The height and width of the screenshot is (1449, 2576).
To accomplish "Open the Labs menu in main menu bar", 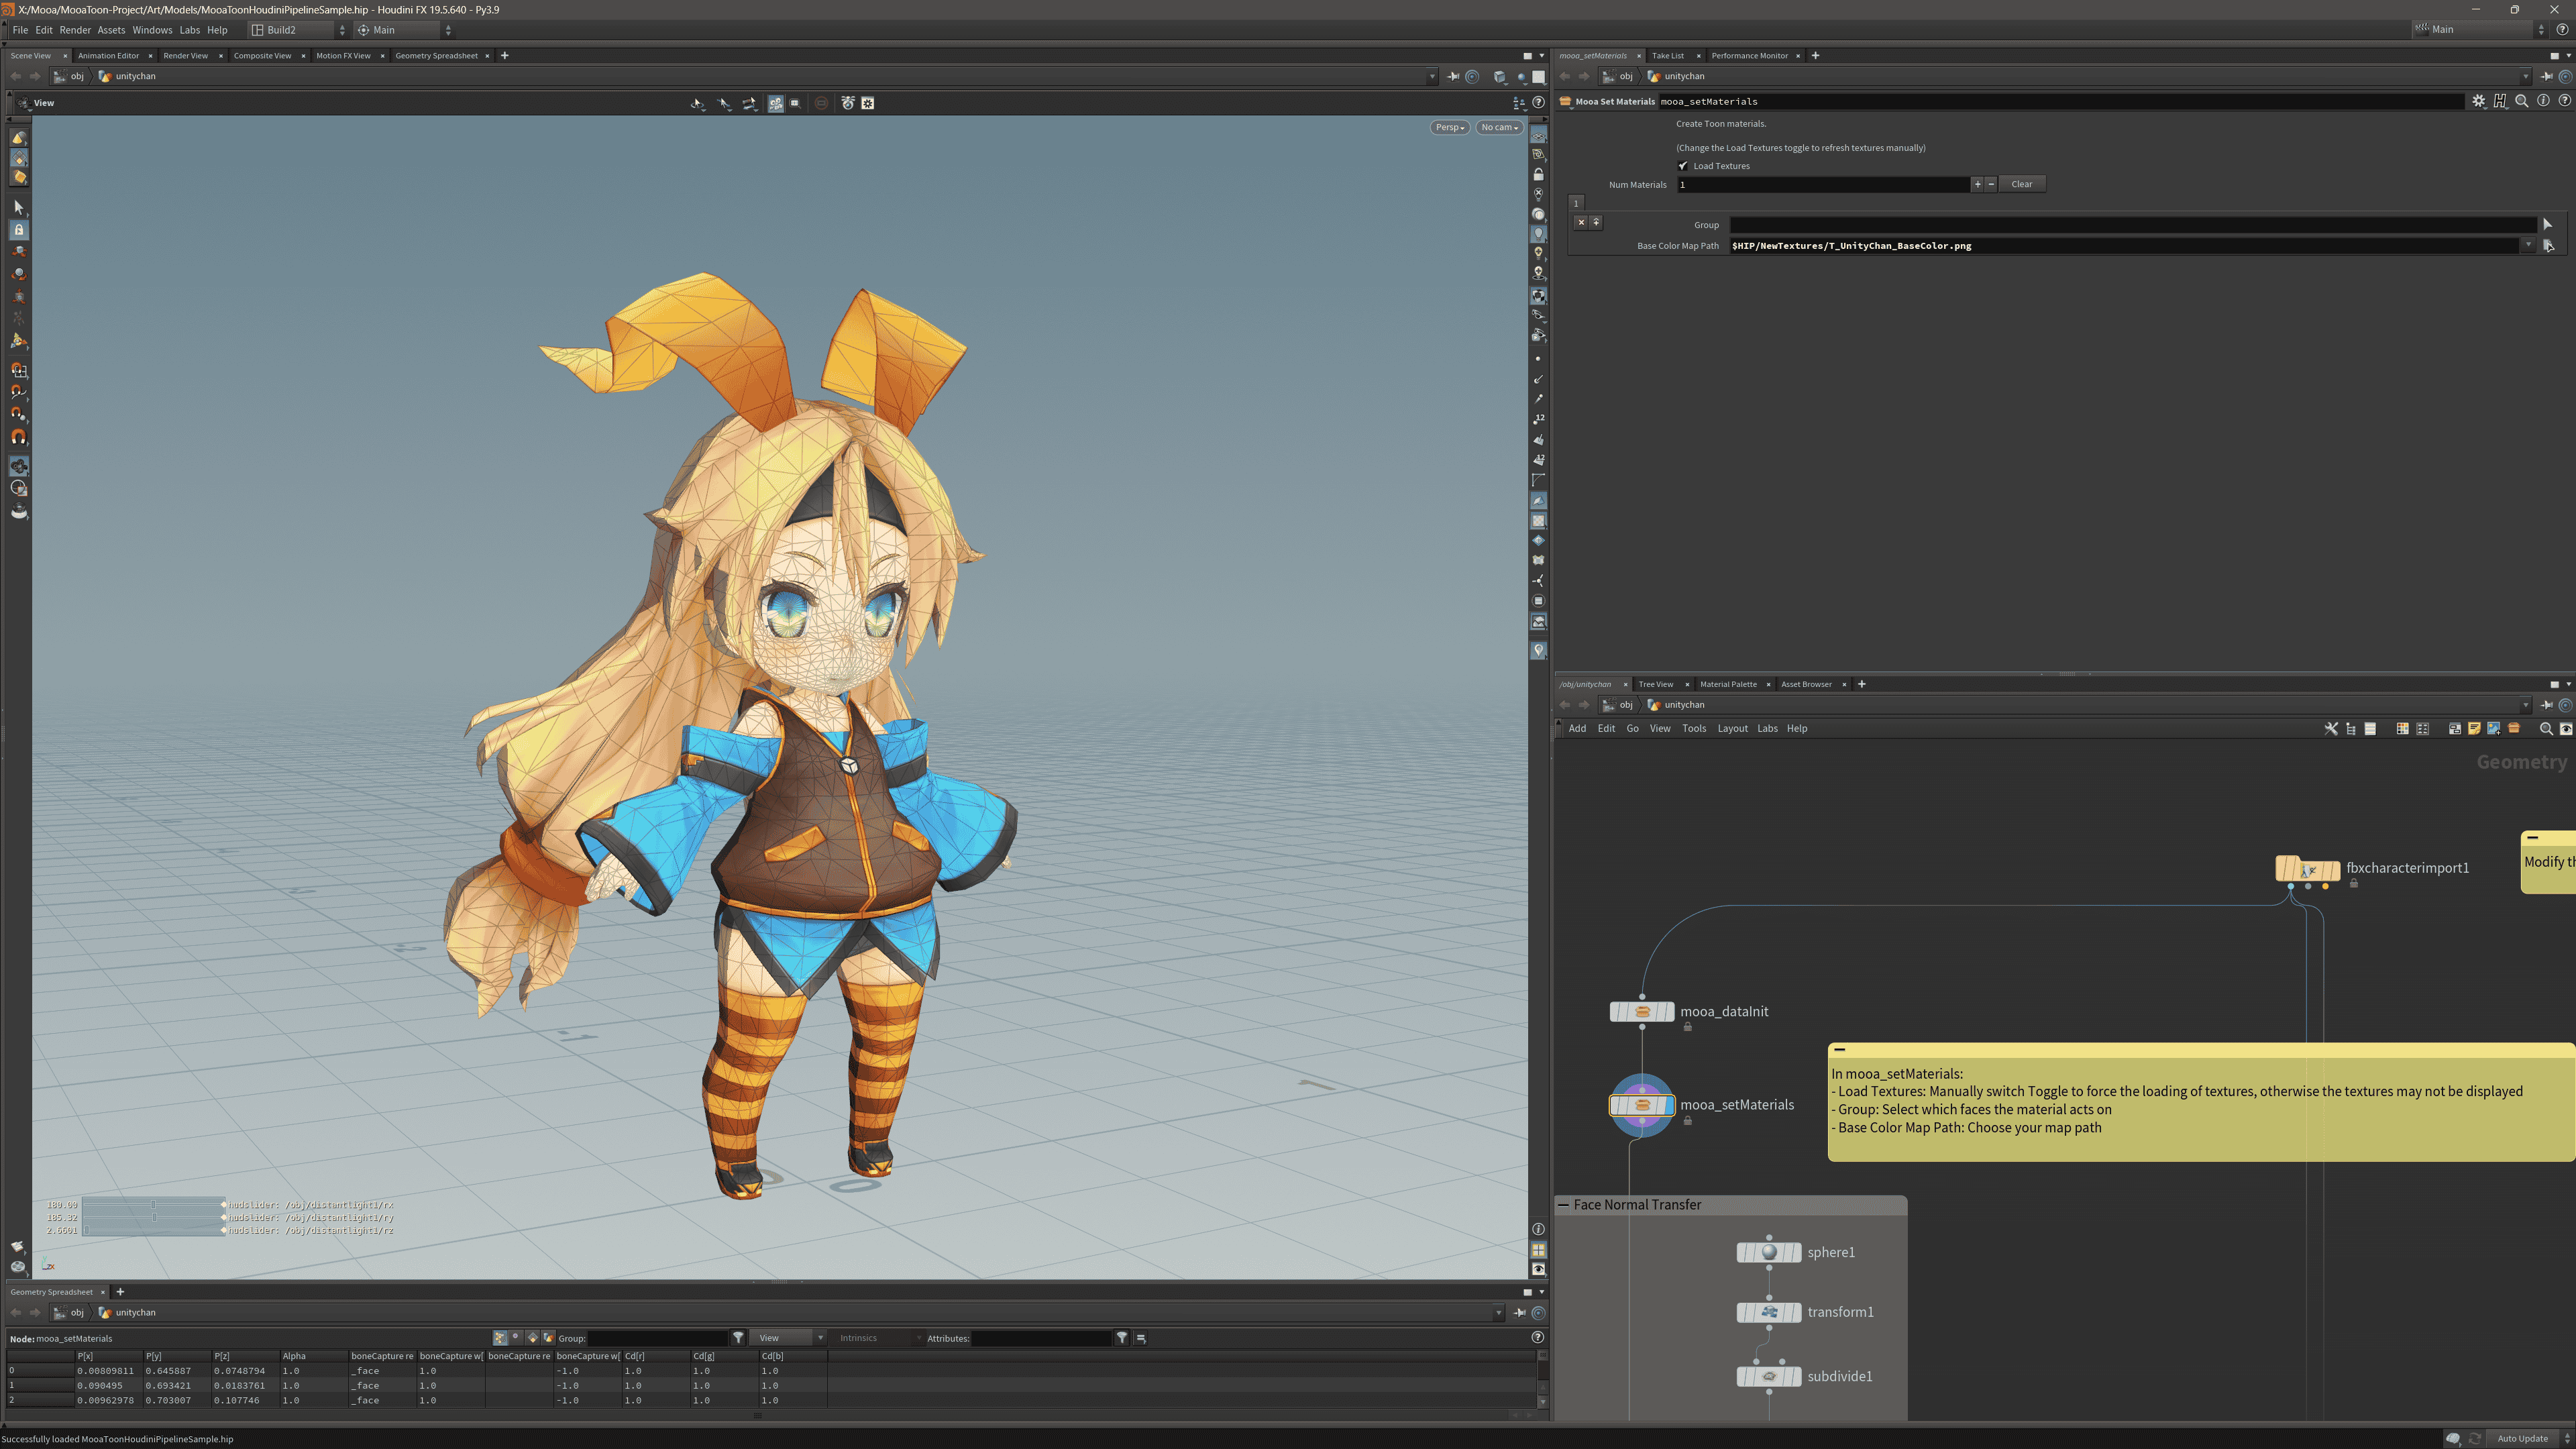I will 189,30.
